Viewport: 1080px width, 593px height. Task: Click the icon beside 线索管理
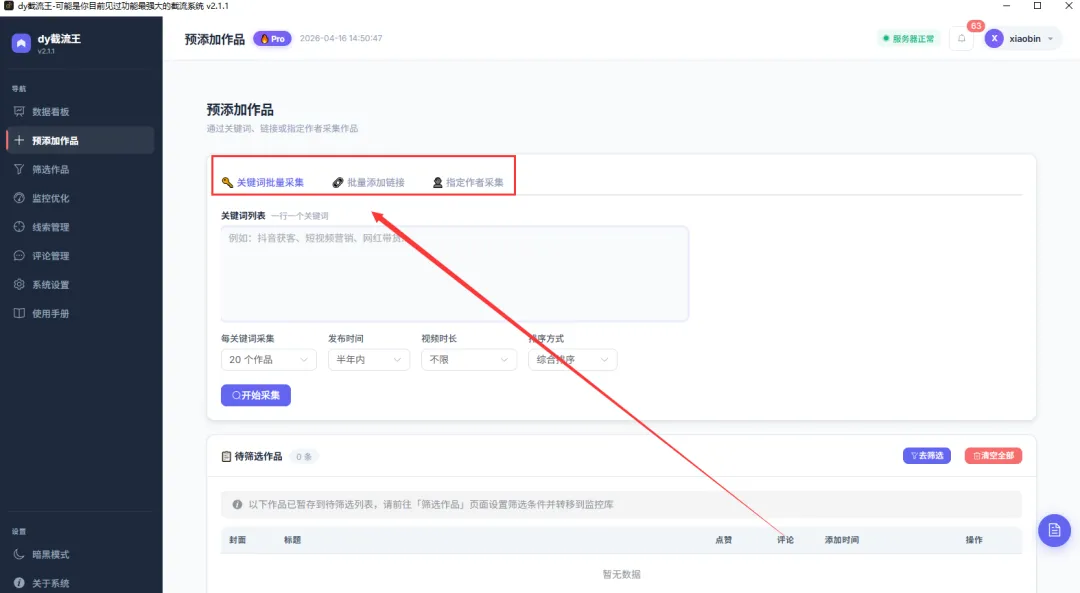tap(19, 227)
